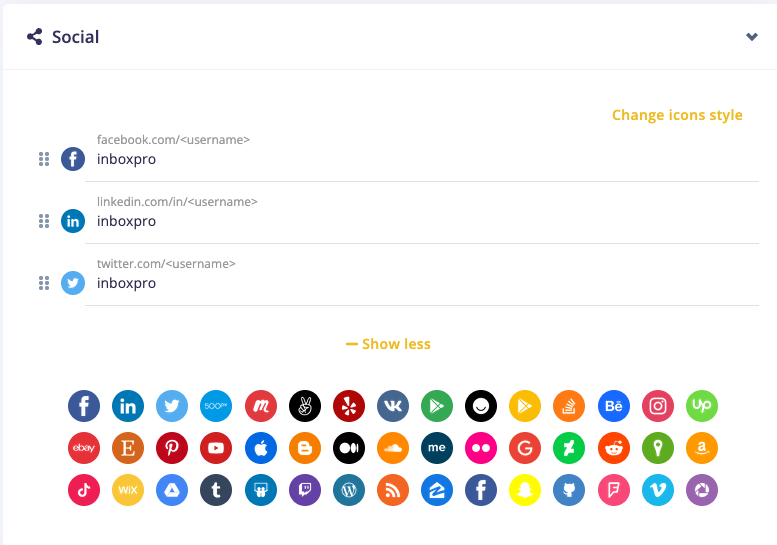Select the Snapchat icon
777x545 pixels.
click(x=525, y=490)
